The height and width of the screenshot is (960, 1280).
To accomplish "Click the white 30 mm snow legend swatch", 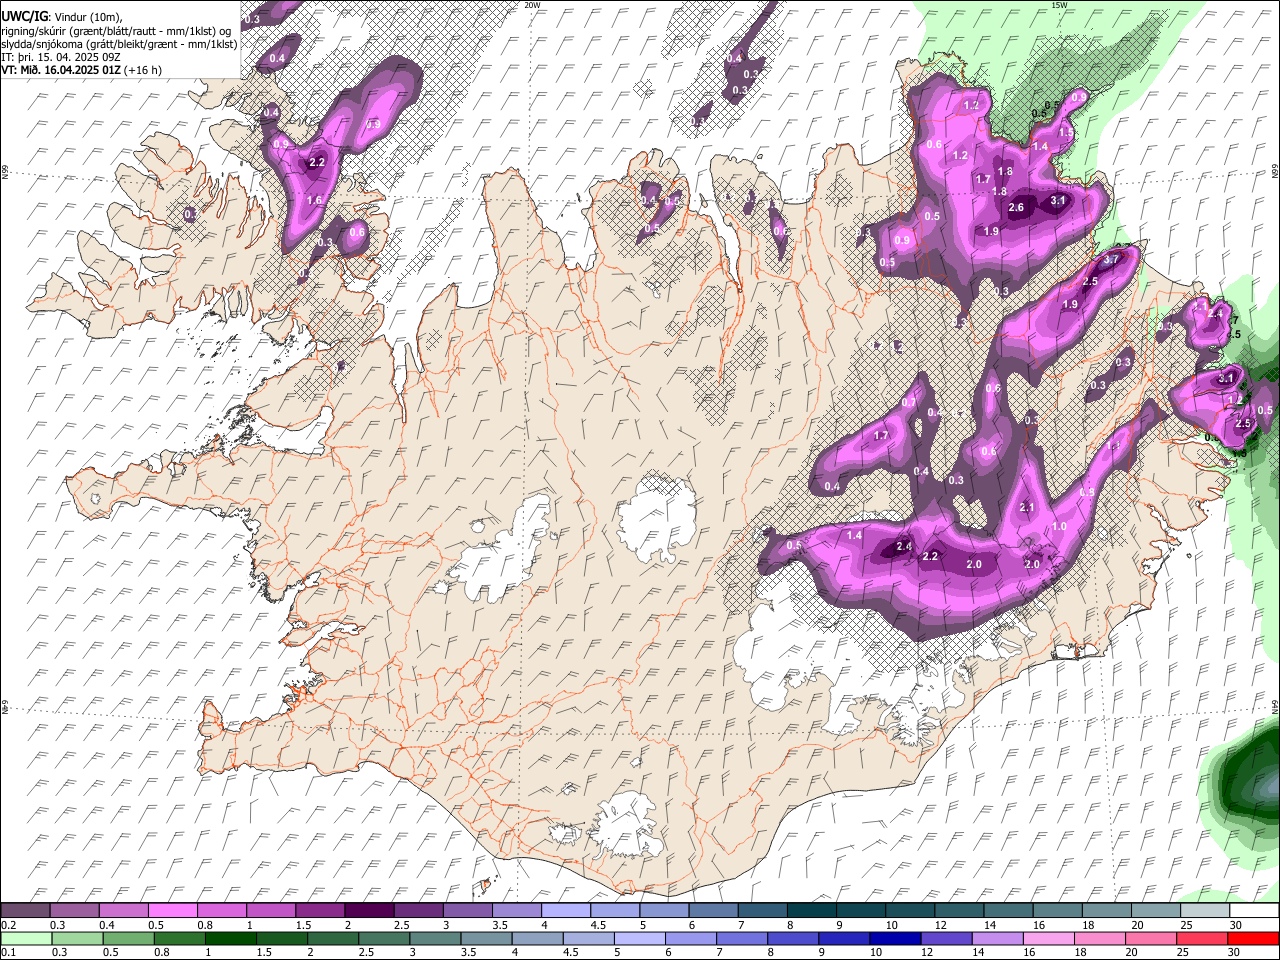I will [x=1253, y=910].
